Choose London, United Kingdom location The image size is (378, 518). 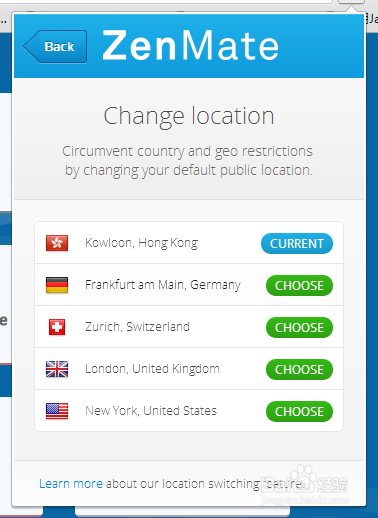click(299, 369)
